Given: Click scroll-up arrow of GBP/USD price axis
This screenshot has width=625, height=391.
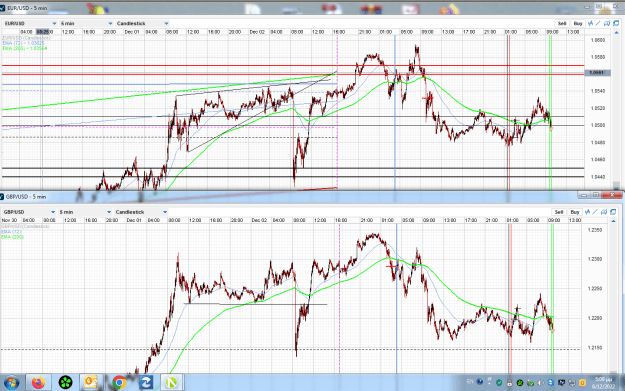Looking at the screenshot, I should point(613,220).
